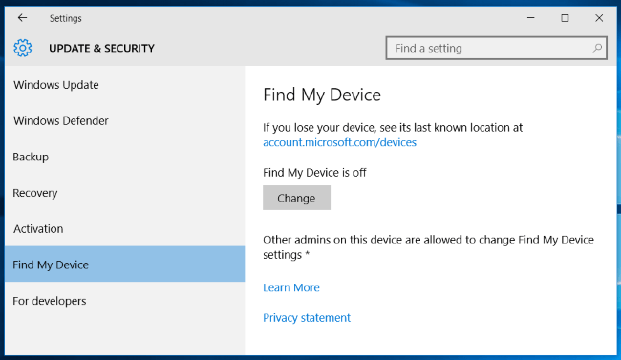Click the Change button

(x=297, y=198)
